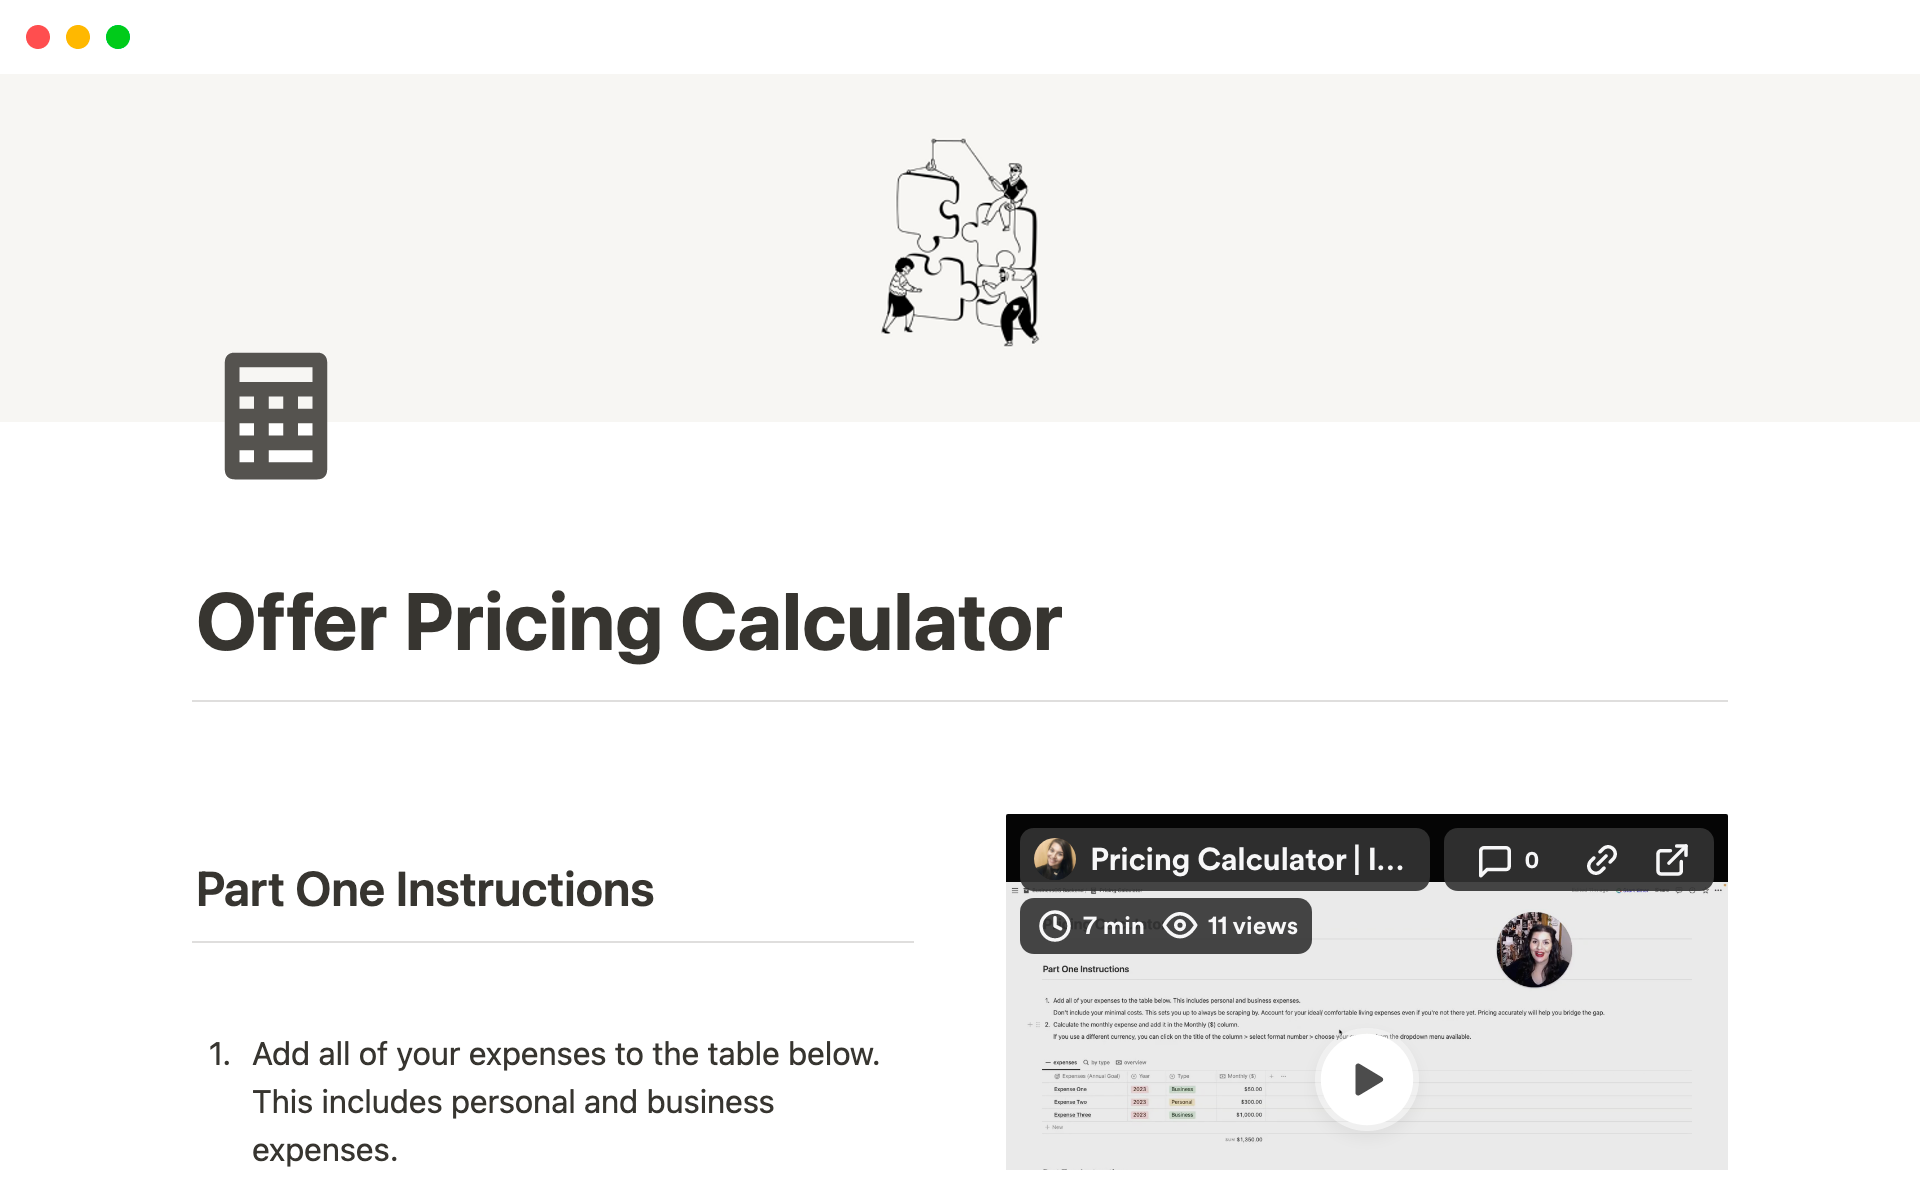
Task: Click 'Expense Two' row in video preview
Action: coord(1071,1102)
